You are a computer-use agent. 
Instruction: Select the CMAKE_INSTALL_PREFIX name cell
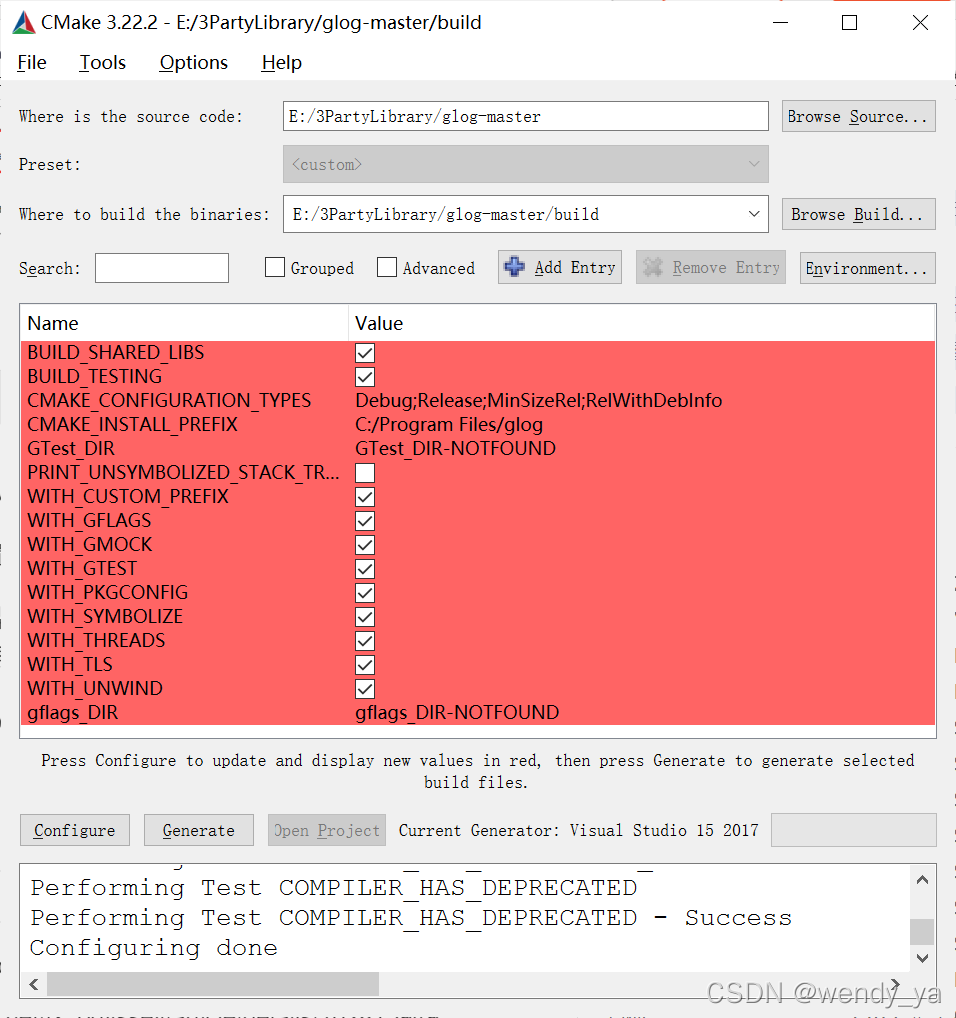pyautogui.click(x=132, y=425)
